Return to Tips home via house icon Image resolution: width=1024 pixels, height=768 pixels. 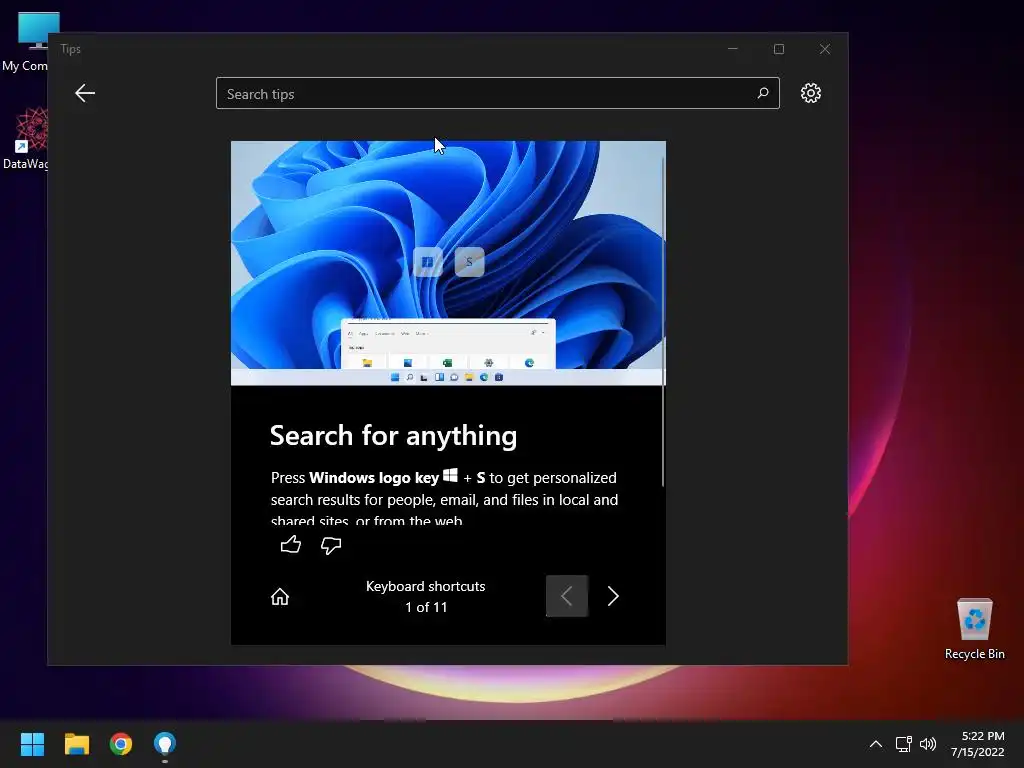coord(280,596)
